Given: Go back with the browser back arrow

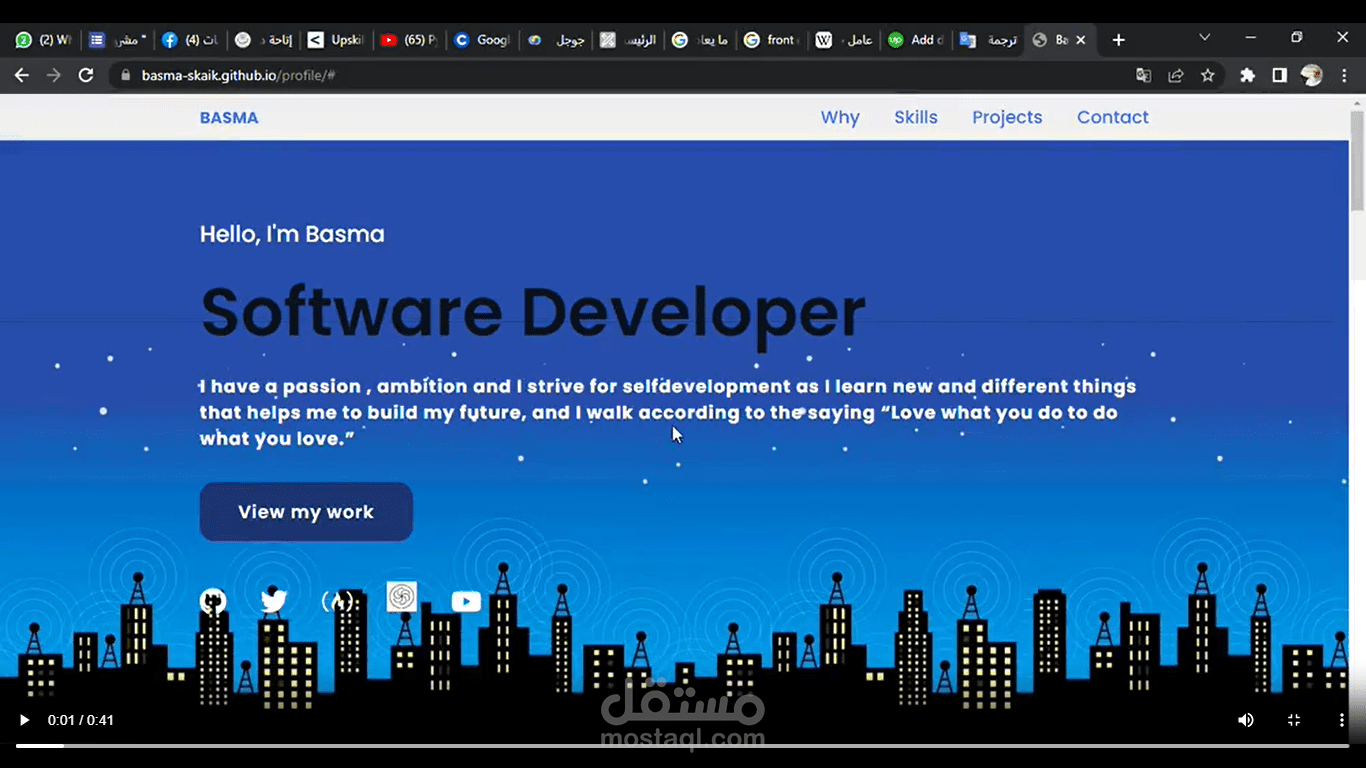Looking at the screenshot, I should point(22,75).
